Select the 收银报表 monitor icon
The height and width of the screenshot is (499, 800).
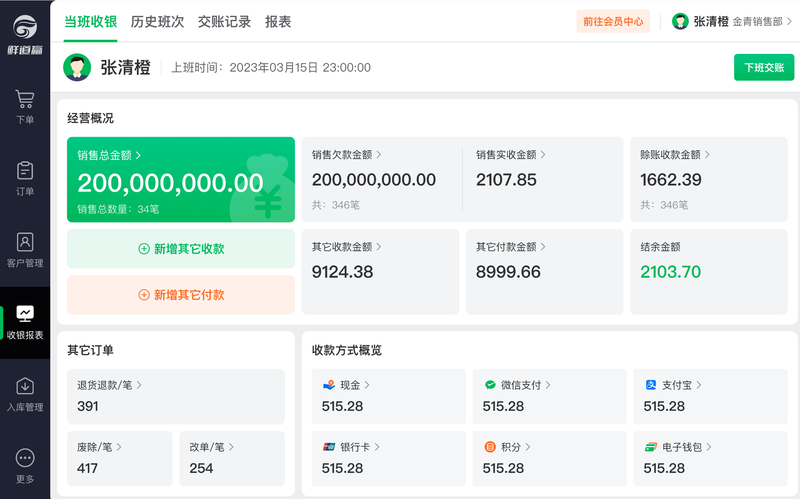coord(24,313)
